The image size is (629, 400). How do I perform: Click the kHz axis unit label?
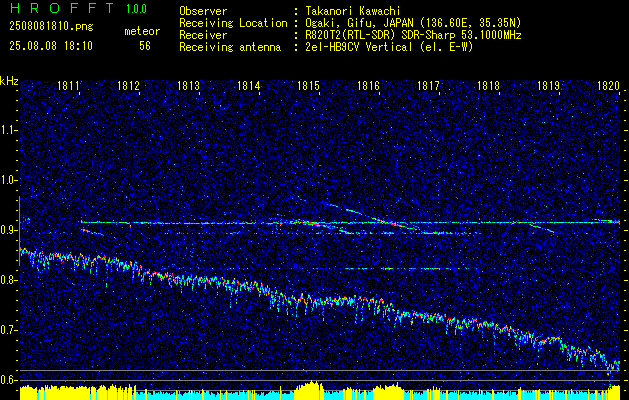pyautogui.click(x=9, y=81)
